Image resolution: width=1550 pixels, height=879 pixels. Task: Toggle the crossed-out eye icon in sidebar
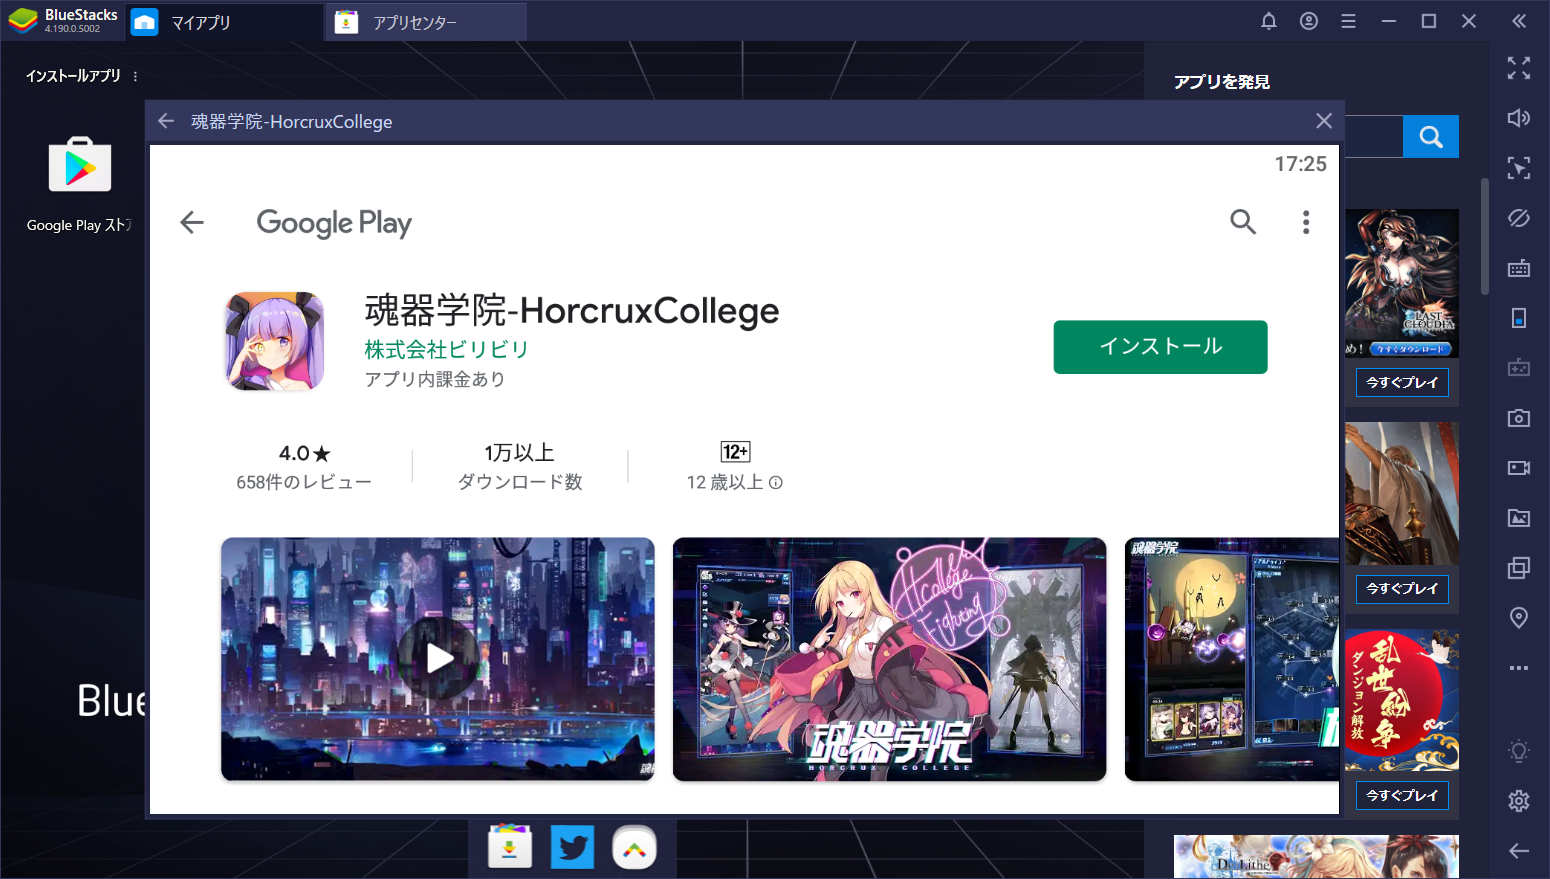click(1519, 218)
